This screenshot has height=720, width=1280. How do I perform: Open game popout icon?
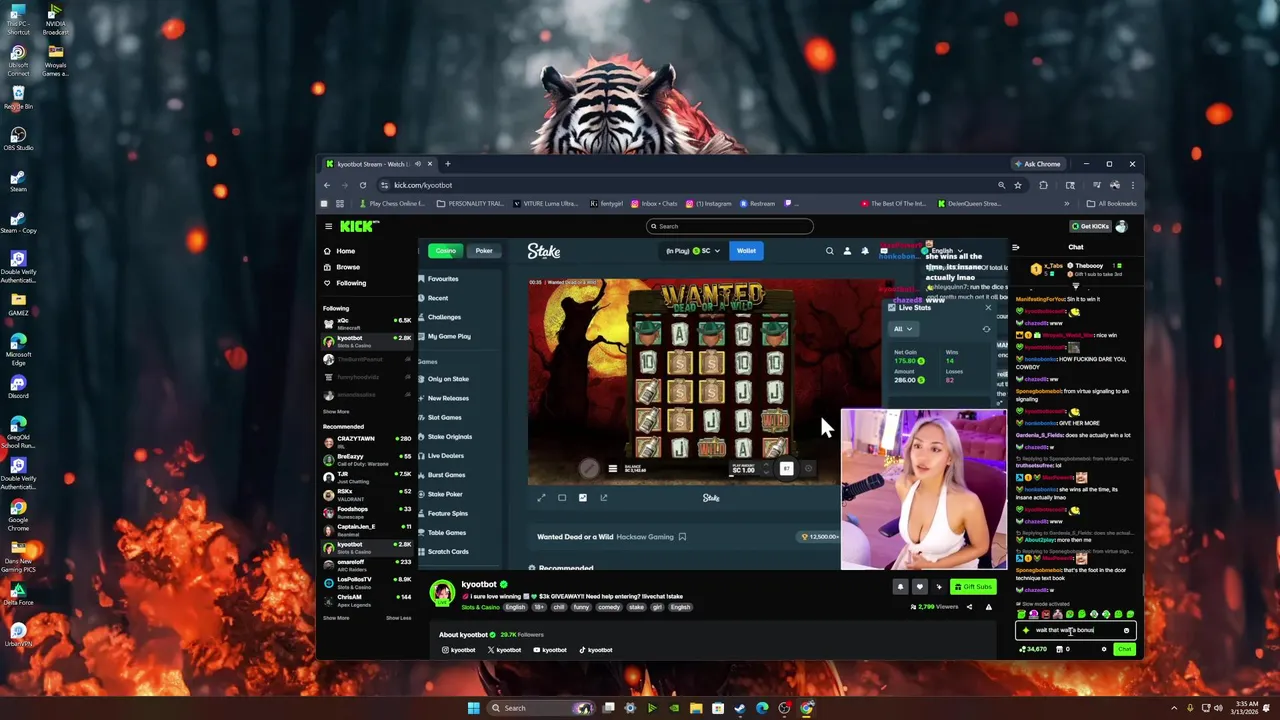tap(604, 498)
